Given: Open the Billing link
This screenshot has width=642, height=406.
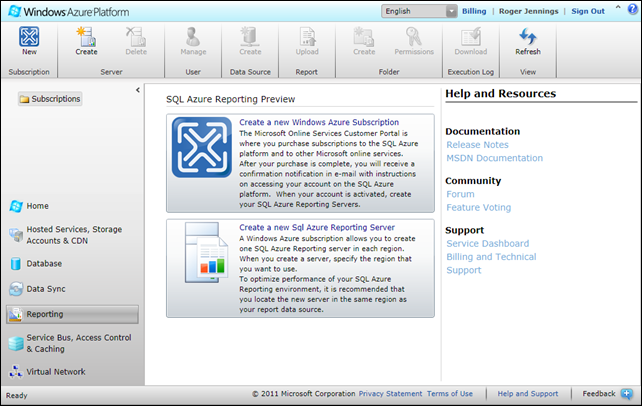Looking at the screenshot, I should click(x=474, y=11).
